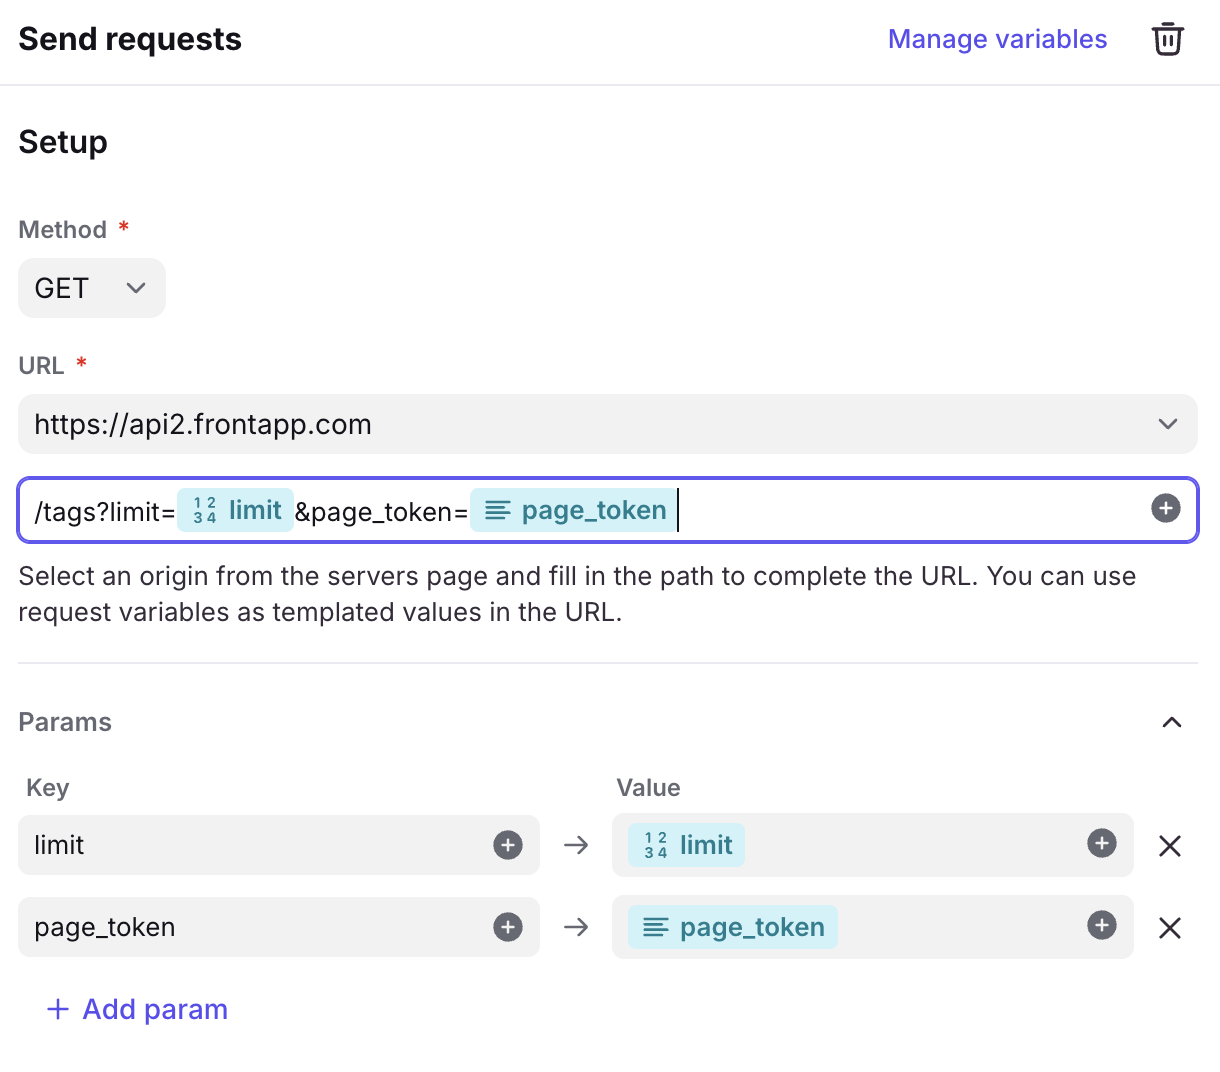The height and width of the screenshot is (1072, 1220).
Task: Select limit variable chip in URL path
Action: point(236,510)
